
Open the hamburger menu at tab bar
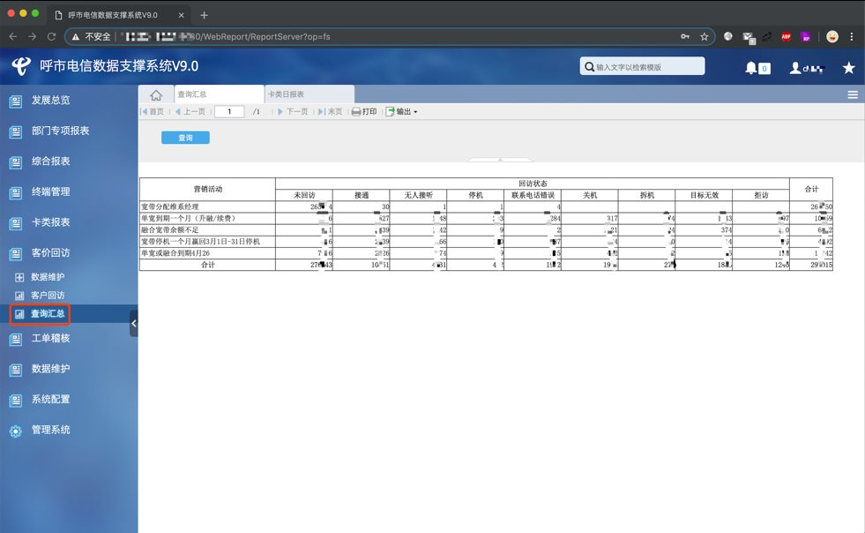pos(852,95)
